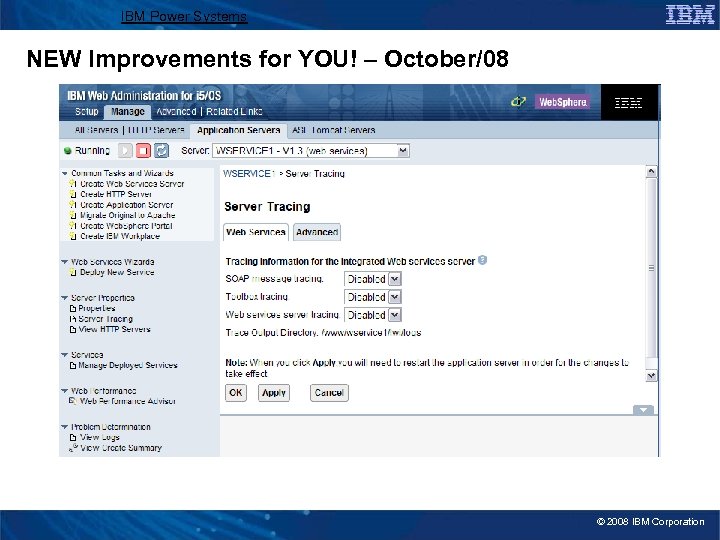Select the All Servers tab
Screen dimensions: 720x540
click(x=96, y=130)
